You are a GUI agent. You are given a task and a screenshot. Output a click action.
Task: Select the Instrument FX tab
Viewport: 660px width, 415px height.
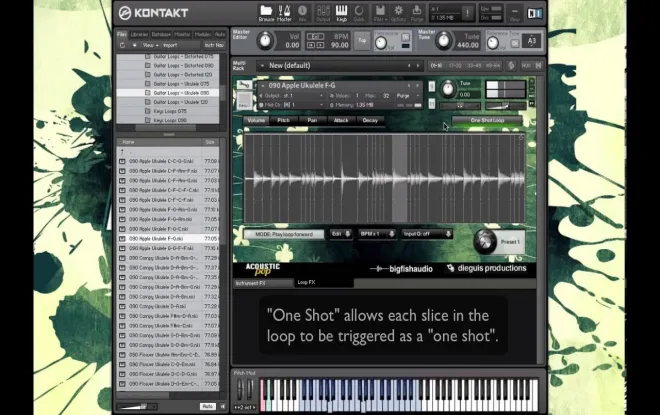click(x=263, y=283)
